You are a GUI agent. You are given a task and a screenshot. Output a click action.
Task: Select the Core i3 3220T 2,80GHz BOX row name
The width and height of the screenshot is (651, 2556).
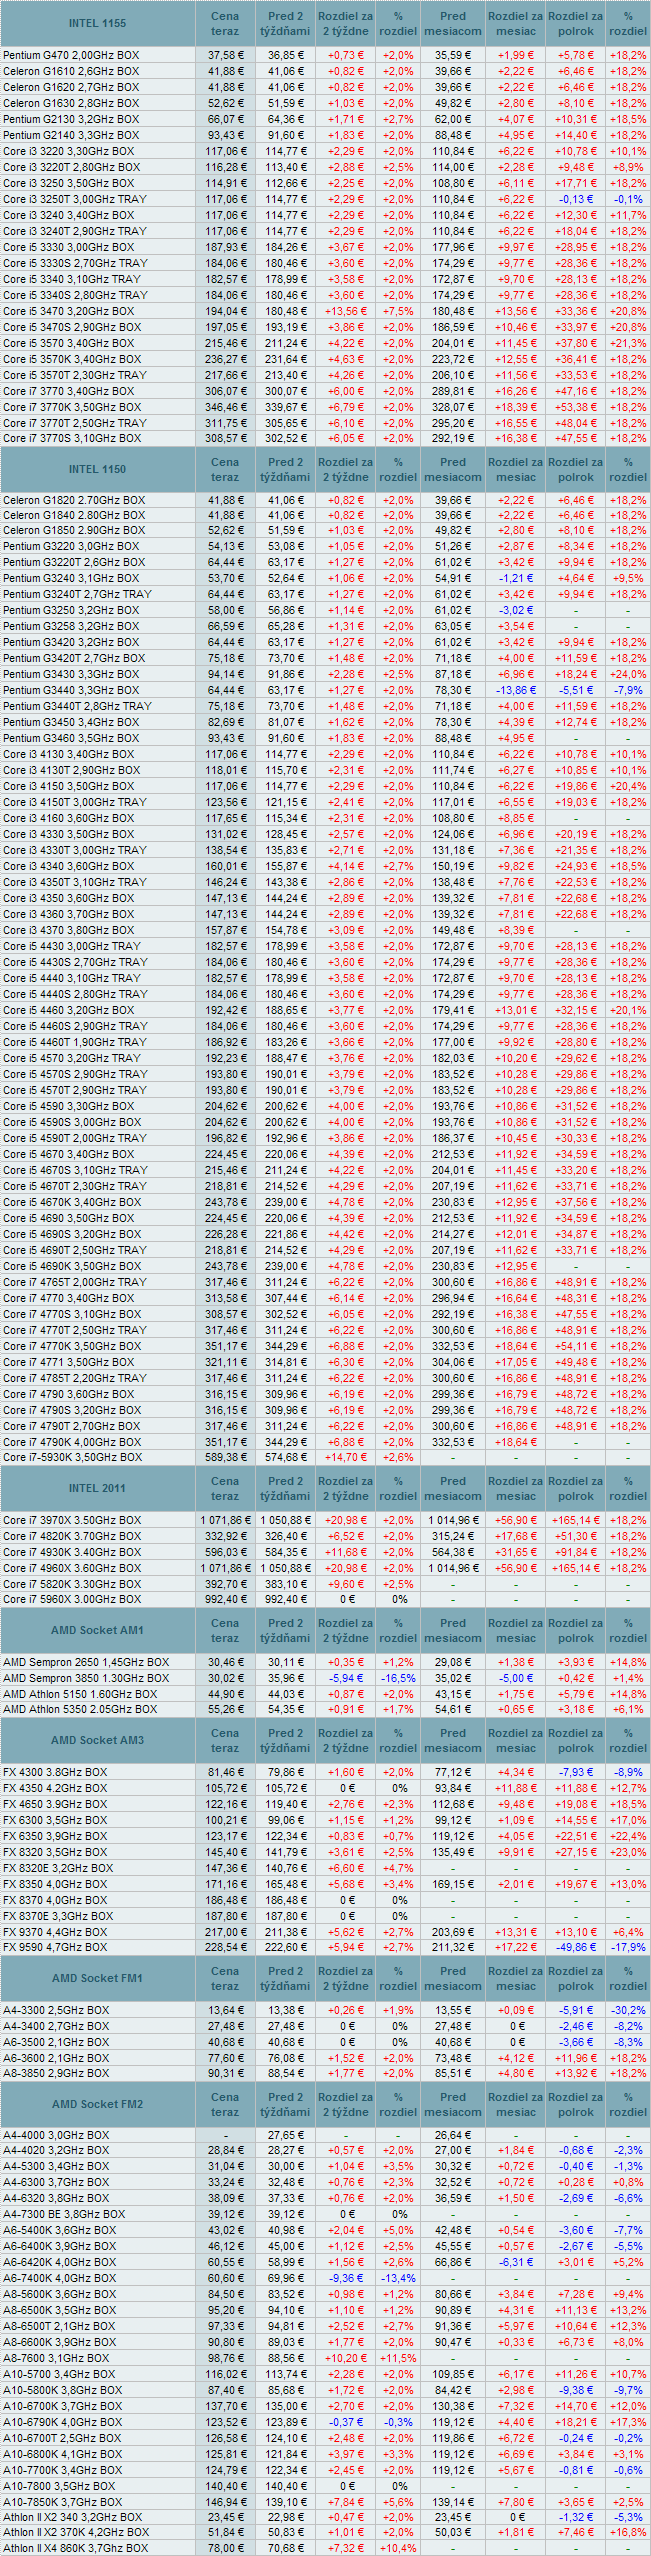point(71,167)
